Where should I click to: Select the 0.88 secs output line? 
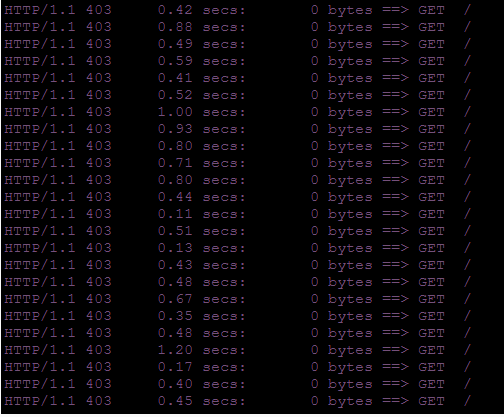point(237,27)
